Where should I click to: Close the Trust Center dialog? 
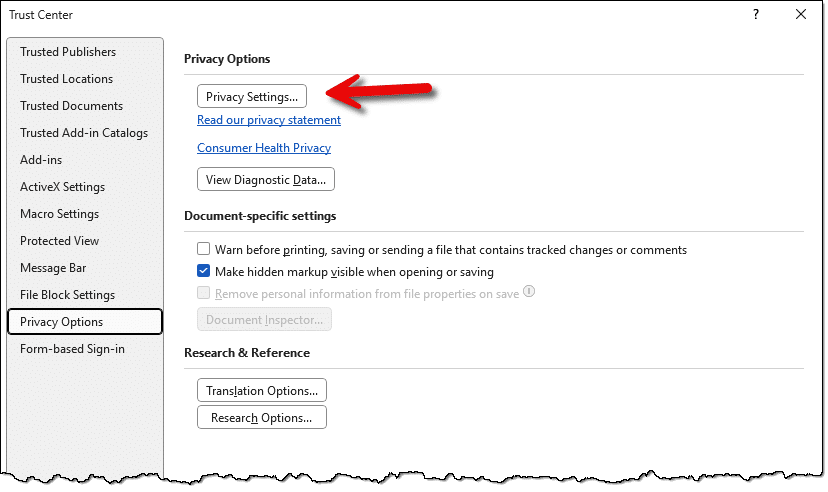coord(801,15)
